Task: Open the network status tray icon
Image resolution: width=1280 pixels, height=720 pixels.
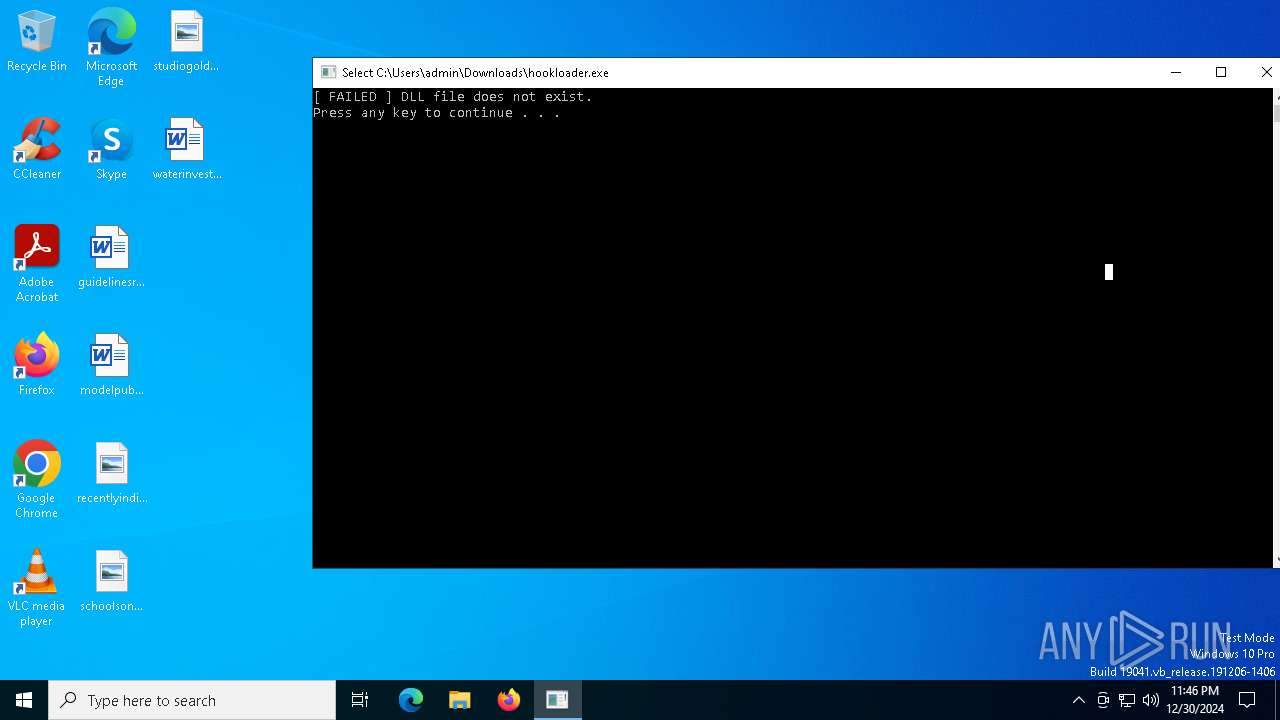Action: (x=1127, y=700)
